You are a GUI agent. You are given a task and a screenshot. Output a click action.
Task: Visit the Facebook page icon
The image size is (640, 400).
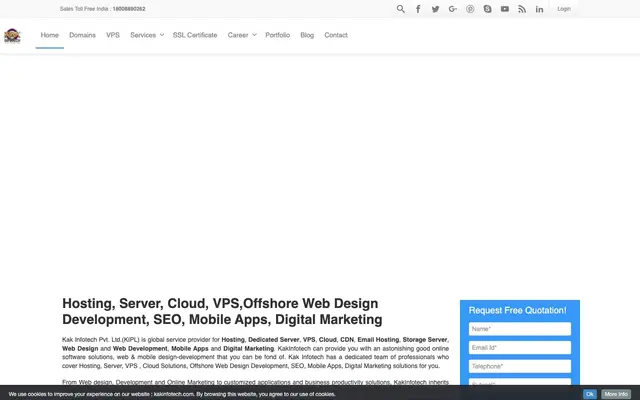tap(418, 9)
